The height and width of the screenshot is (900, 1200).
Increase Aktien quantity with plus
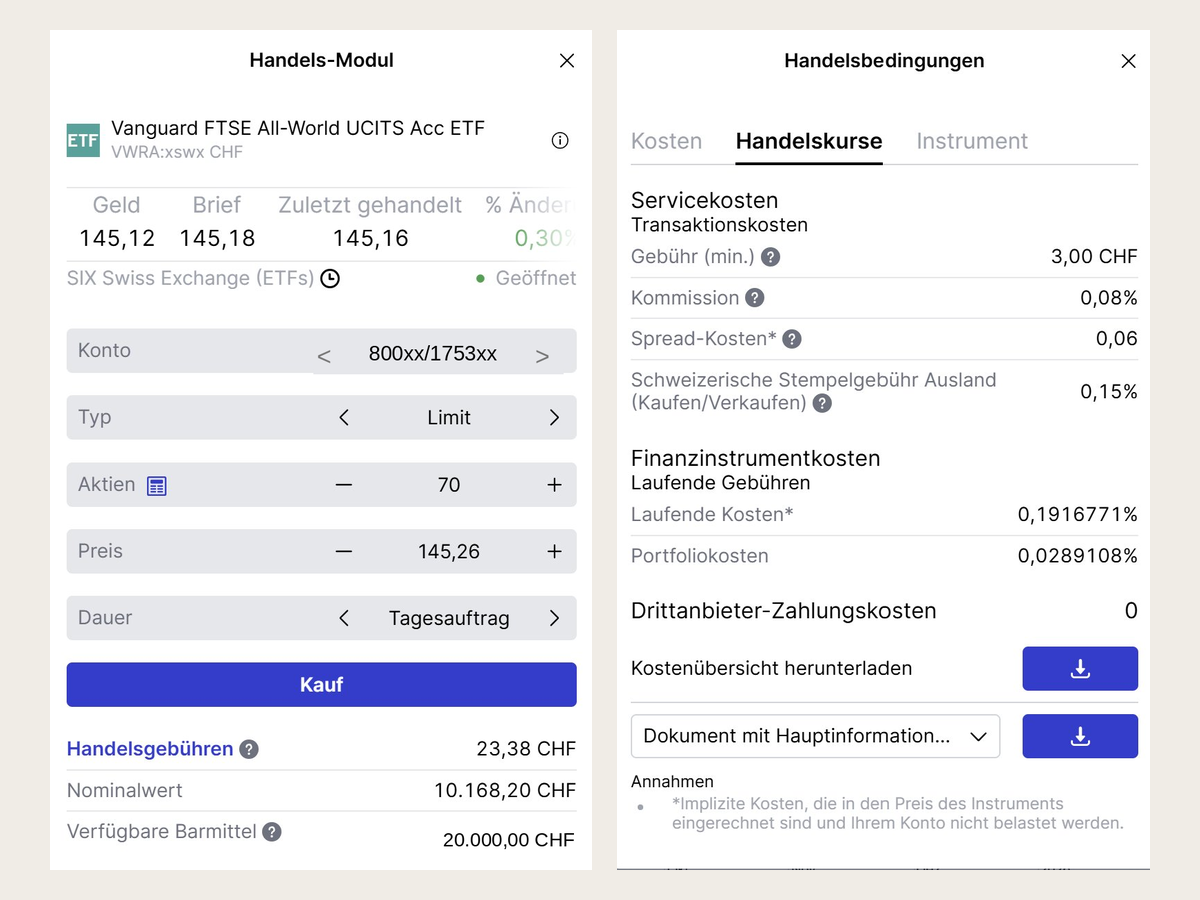(x=554, y=485)
